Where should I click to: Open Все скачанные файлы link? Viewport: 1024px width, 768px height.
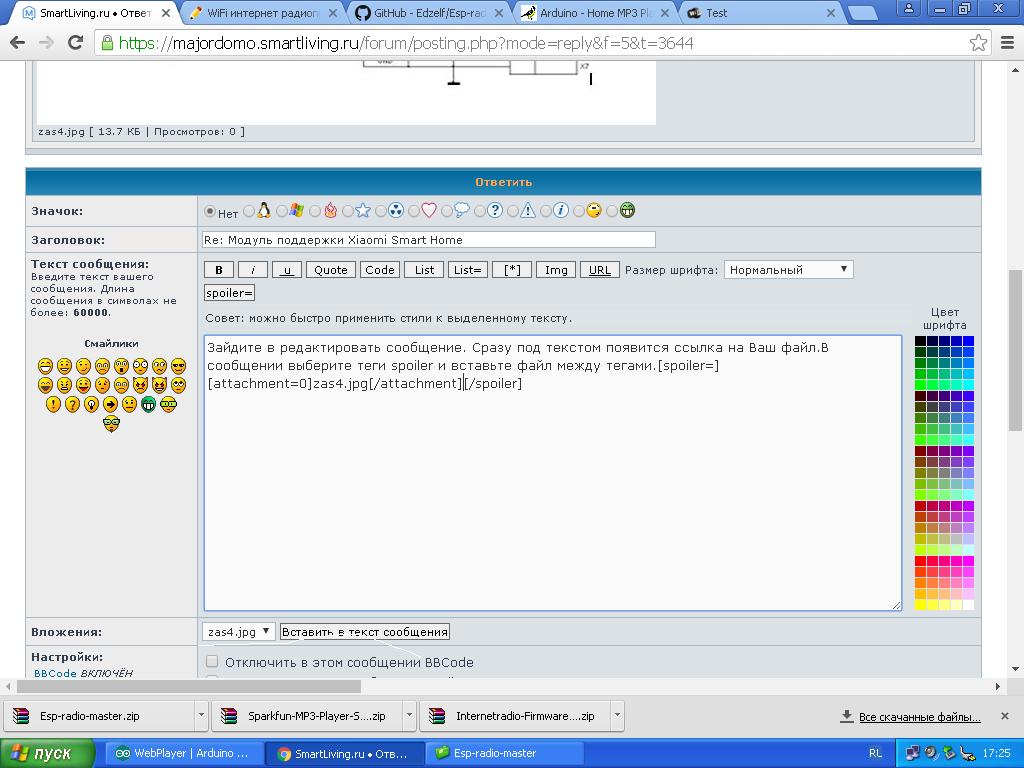click(920, 716)
